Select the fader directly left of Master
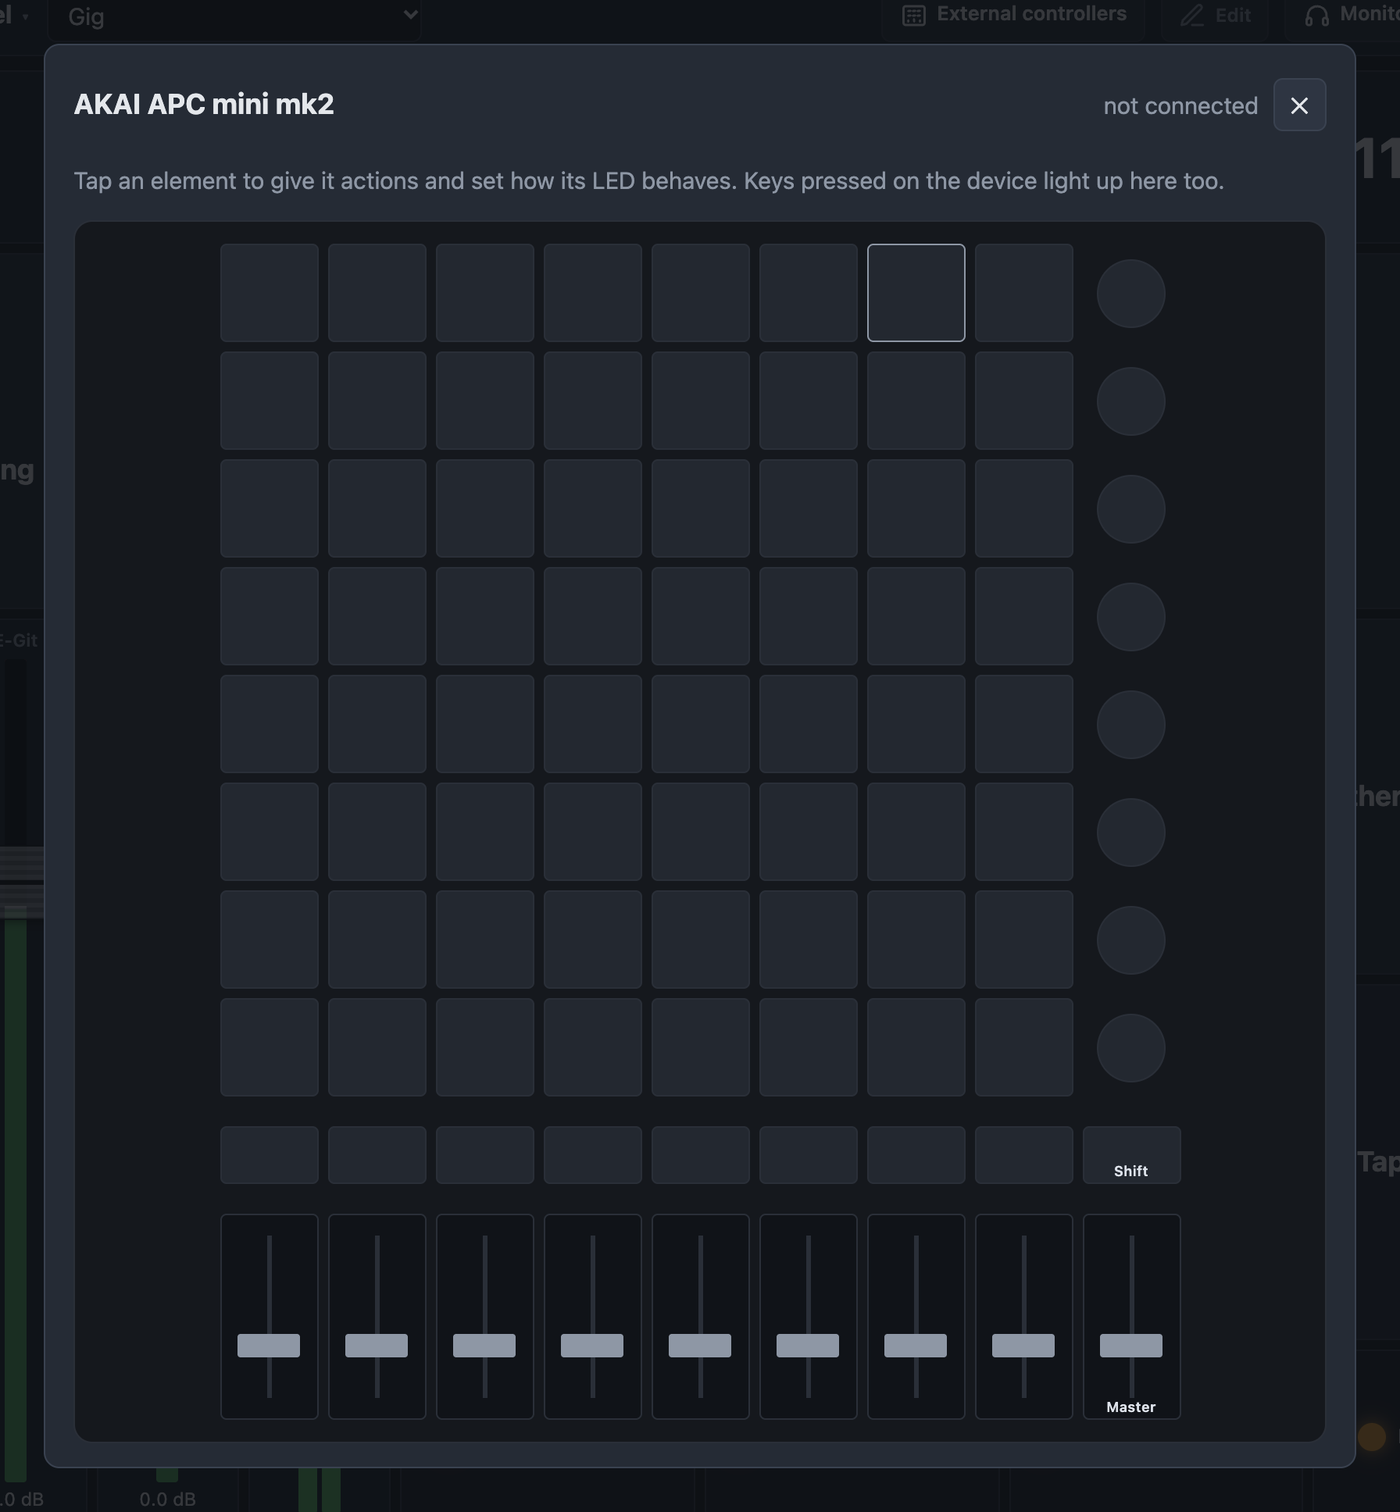This screenshot has height=1512, width=1400. [x=1024, y=1316]
